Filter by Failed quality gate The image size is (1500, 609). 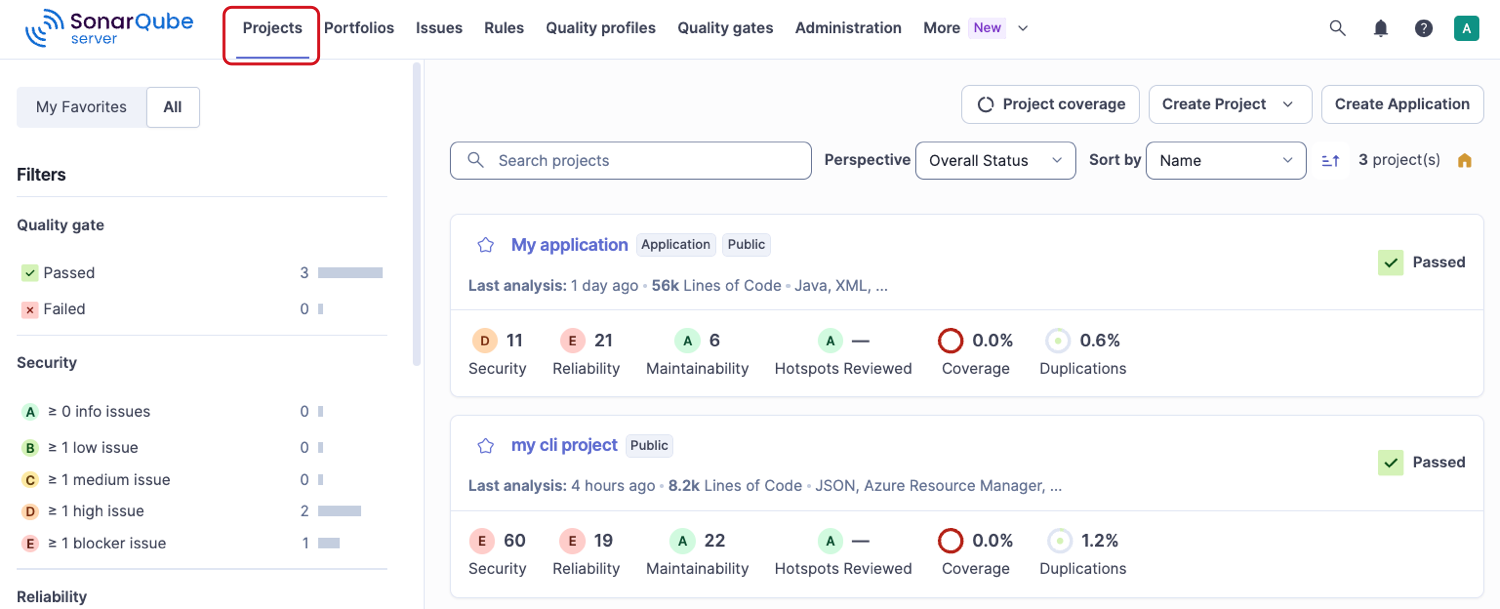(x=201, y=309)
